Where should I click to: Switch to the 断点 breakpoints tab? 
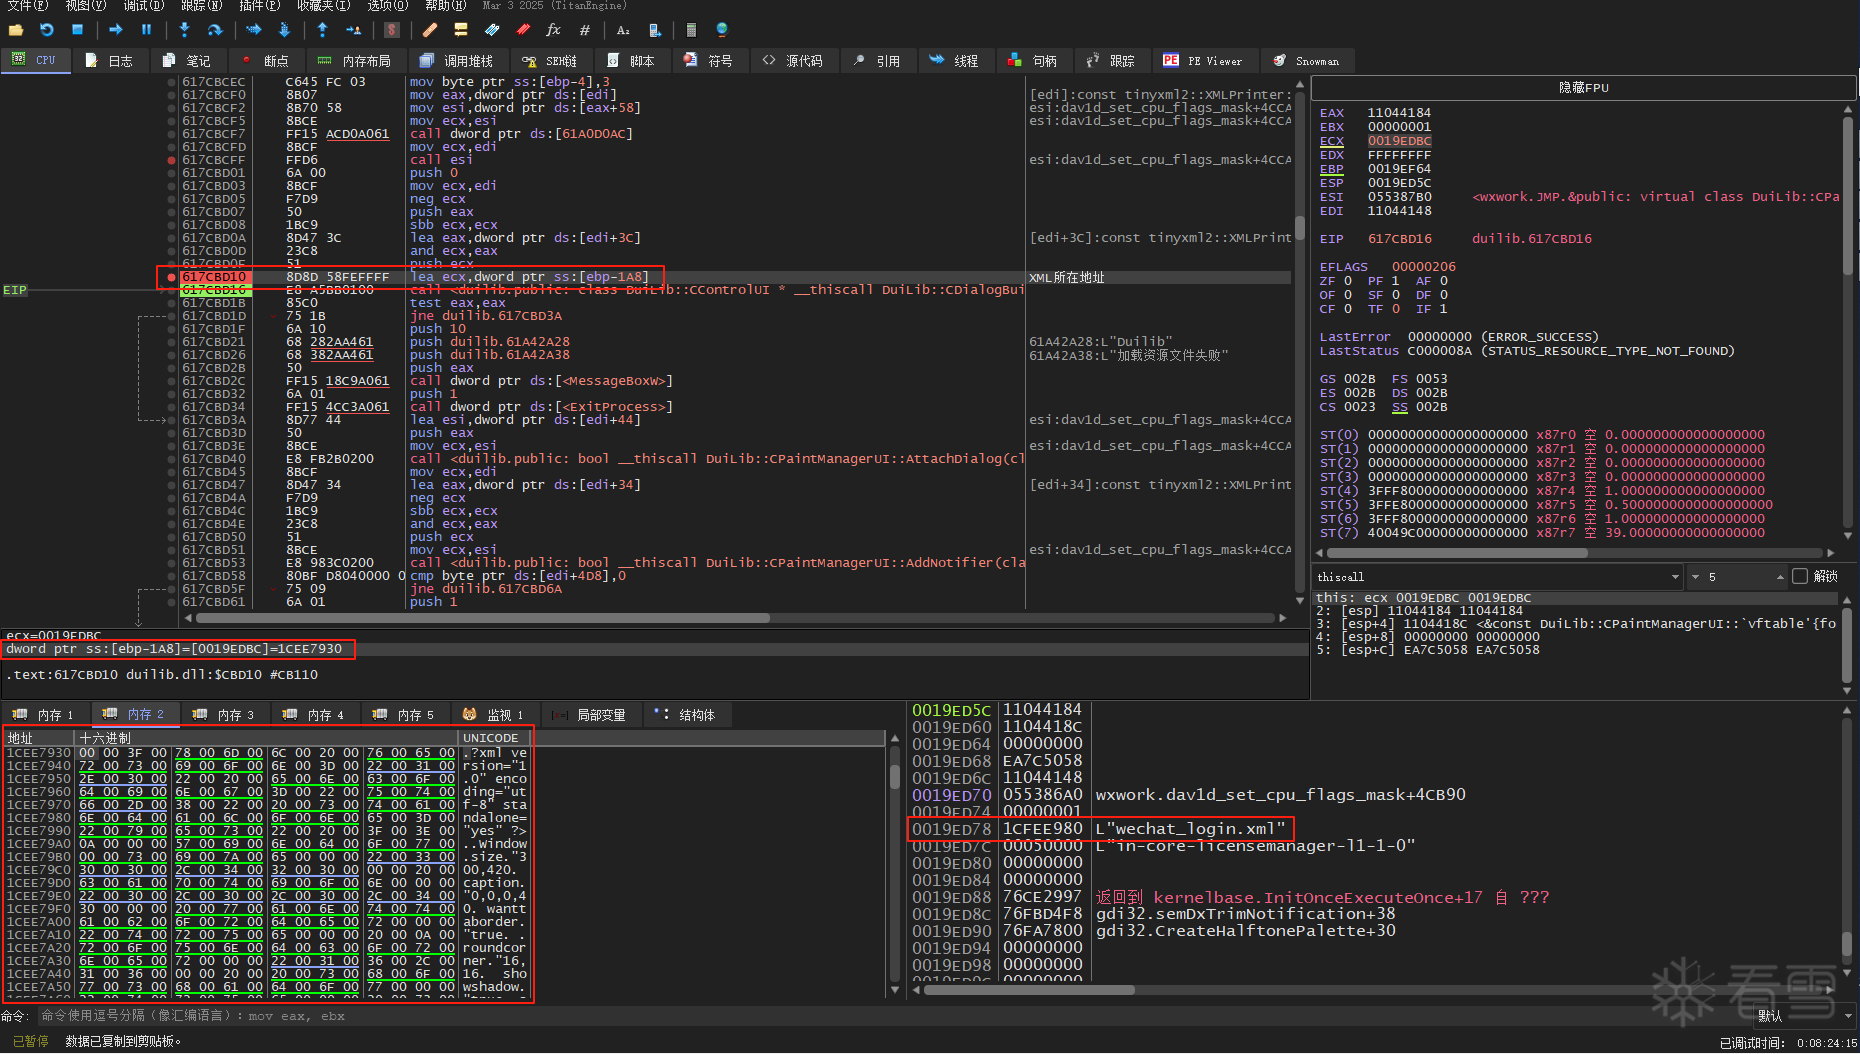[265, 61]
